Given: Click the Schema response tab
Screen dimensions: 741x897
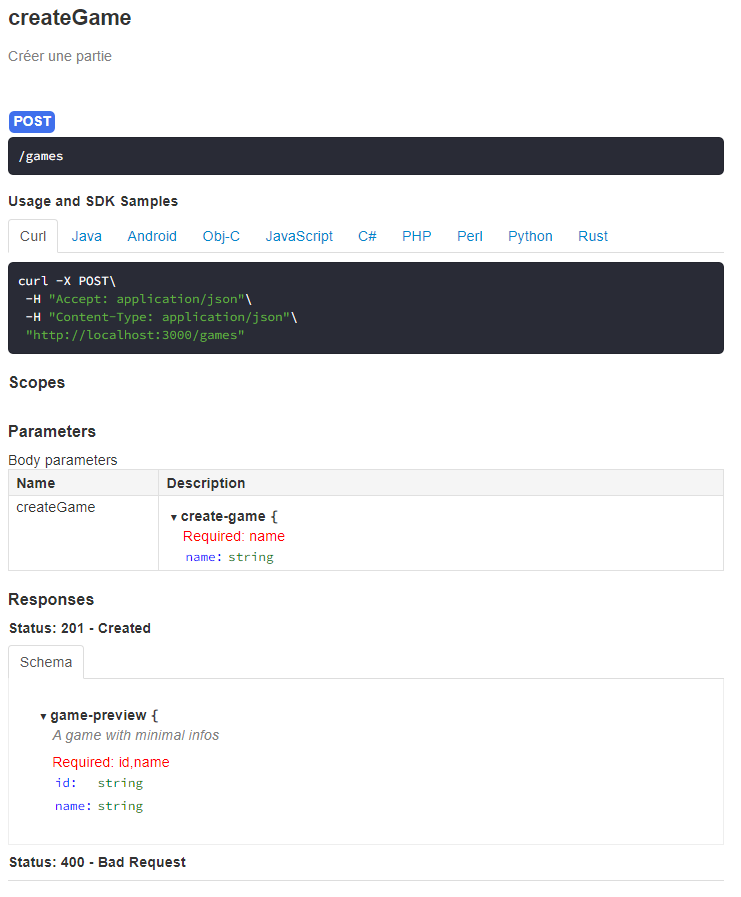Looking at the screenshot, I should point(46,662).
